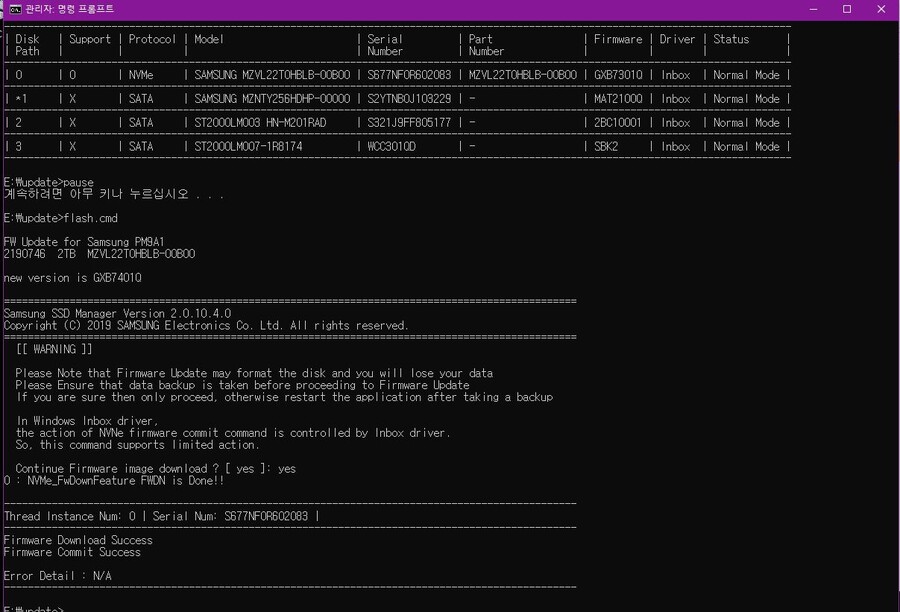
Task: Click the '[[ WARNING ]]' heading
Action: click(54, 350)
